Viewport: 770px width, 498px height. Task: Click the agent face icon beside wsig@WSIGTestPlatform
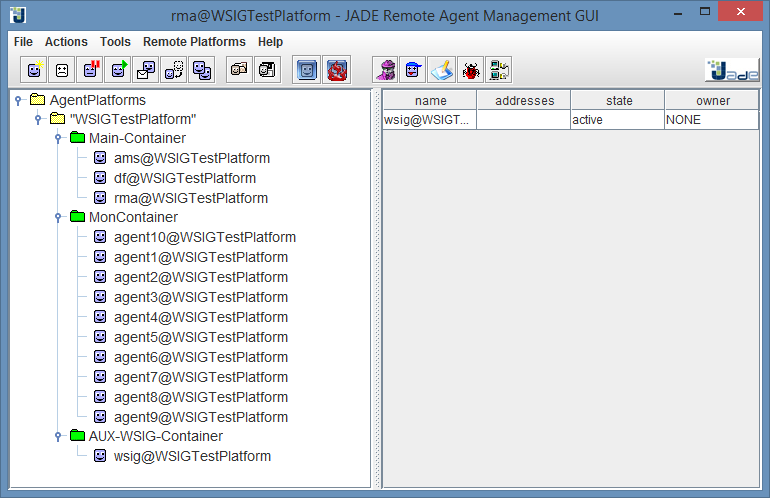100,456
